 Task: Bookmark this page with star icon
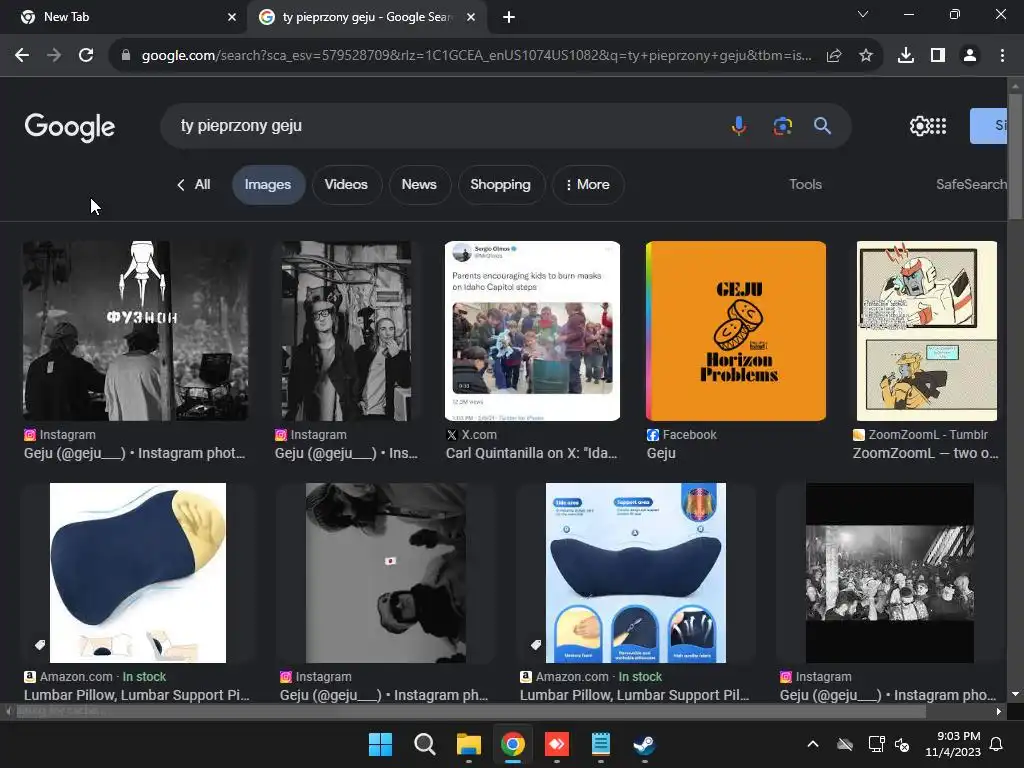[x=866, y=56]
